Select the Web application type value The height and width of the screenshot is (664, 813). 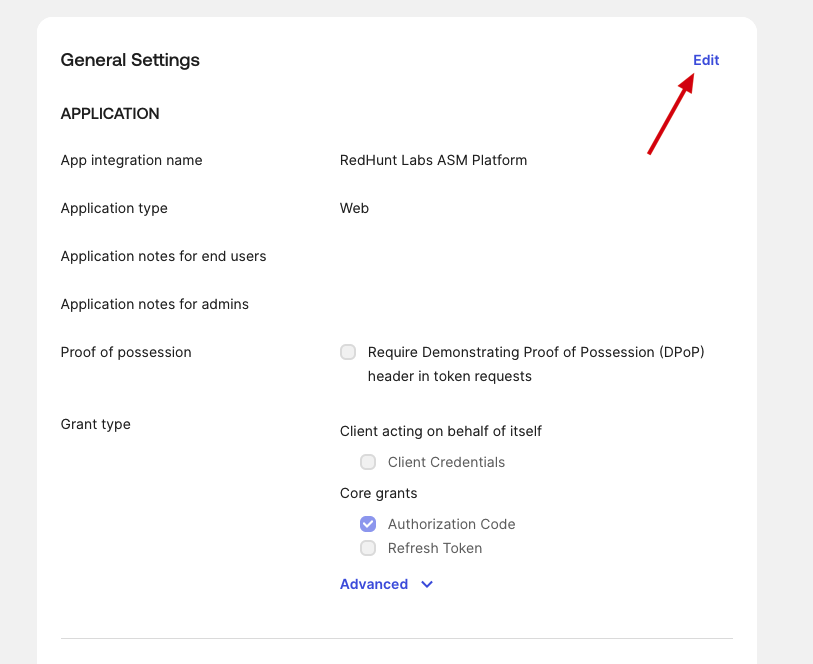[354, 208]
